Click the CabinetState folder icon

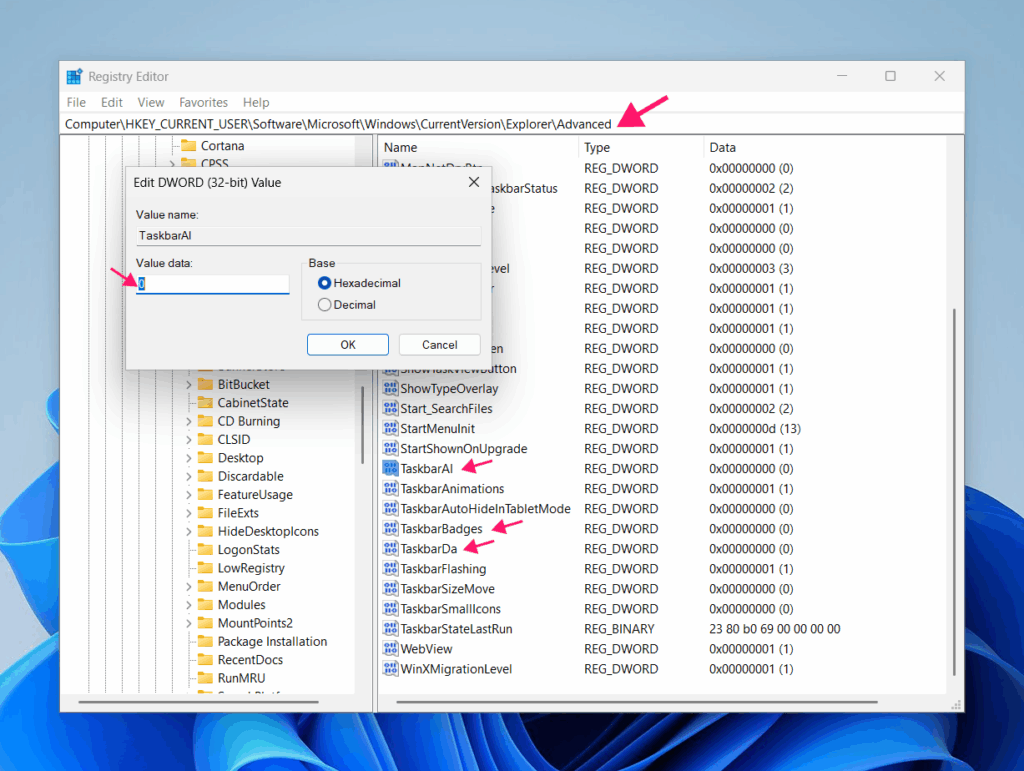[206, 402]
